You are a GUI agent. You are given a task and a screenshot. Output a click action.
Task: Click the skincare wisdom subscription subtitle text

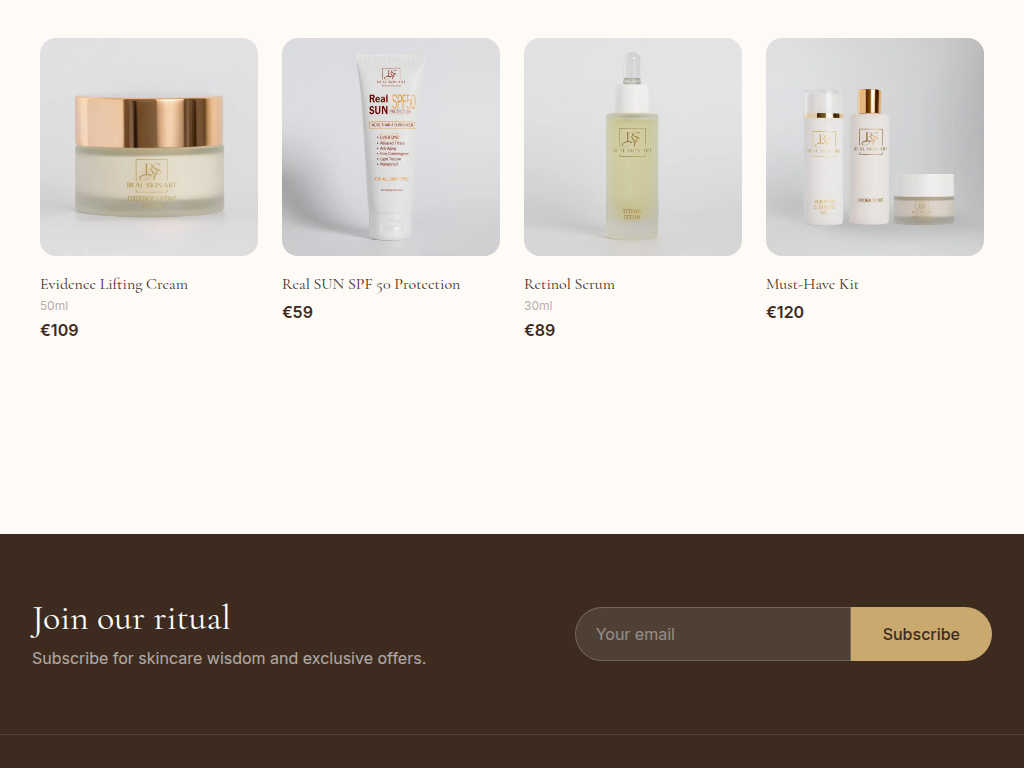[x=229, y=658]
